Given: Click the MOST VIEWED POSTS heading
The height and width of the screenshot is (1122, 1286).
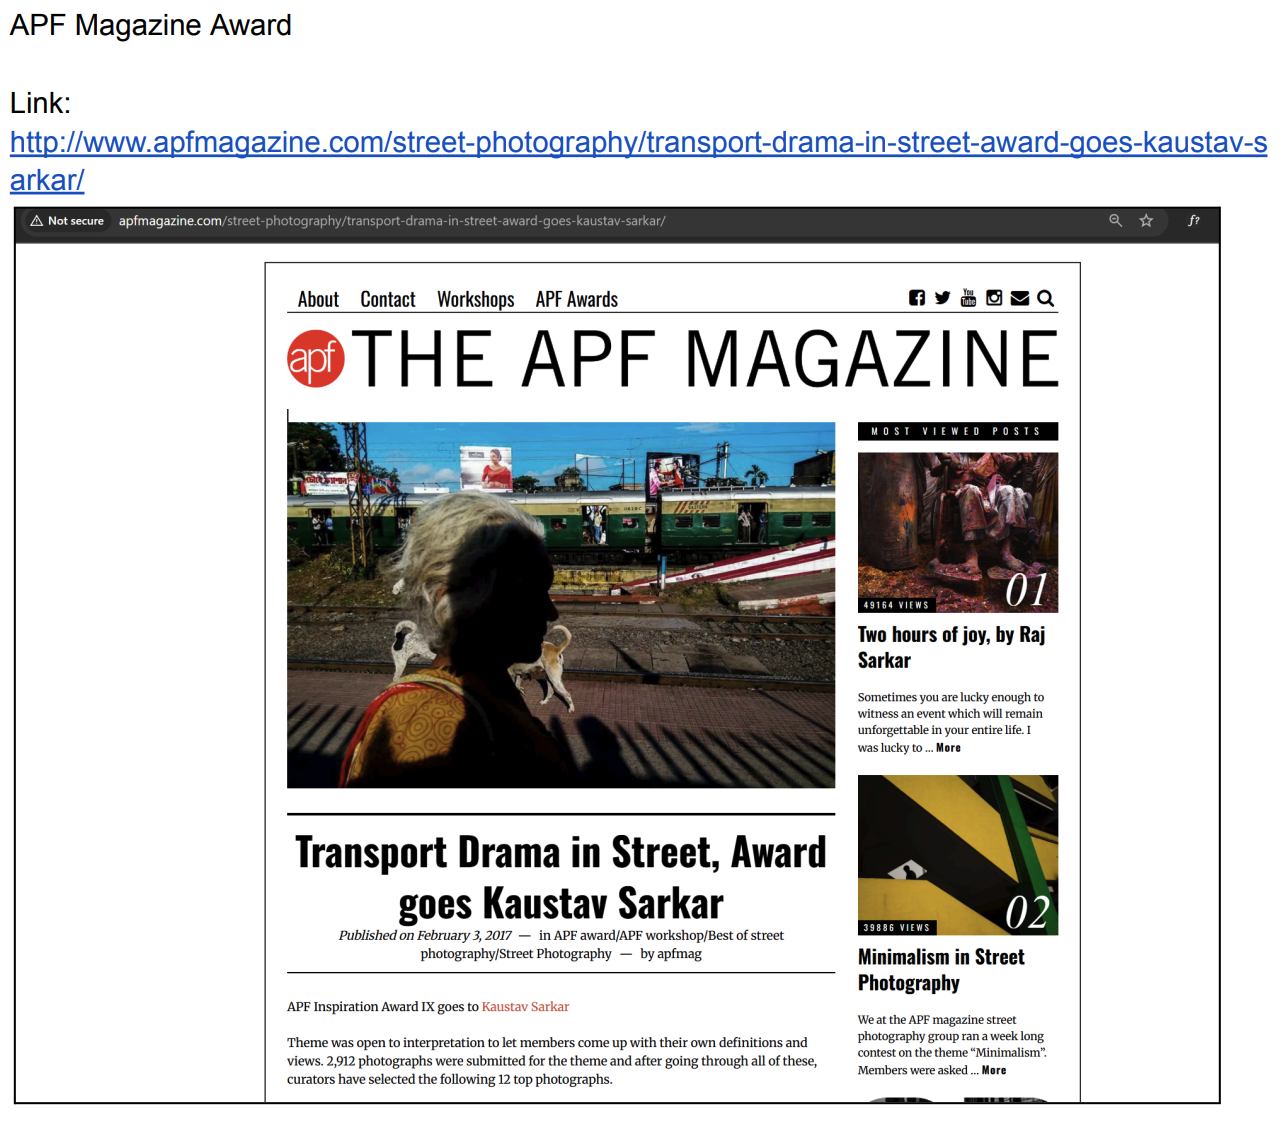Looking at the screenshot, I should tap(958, 431).
